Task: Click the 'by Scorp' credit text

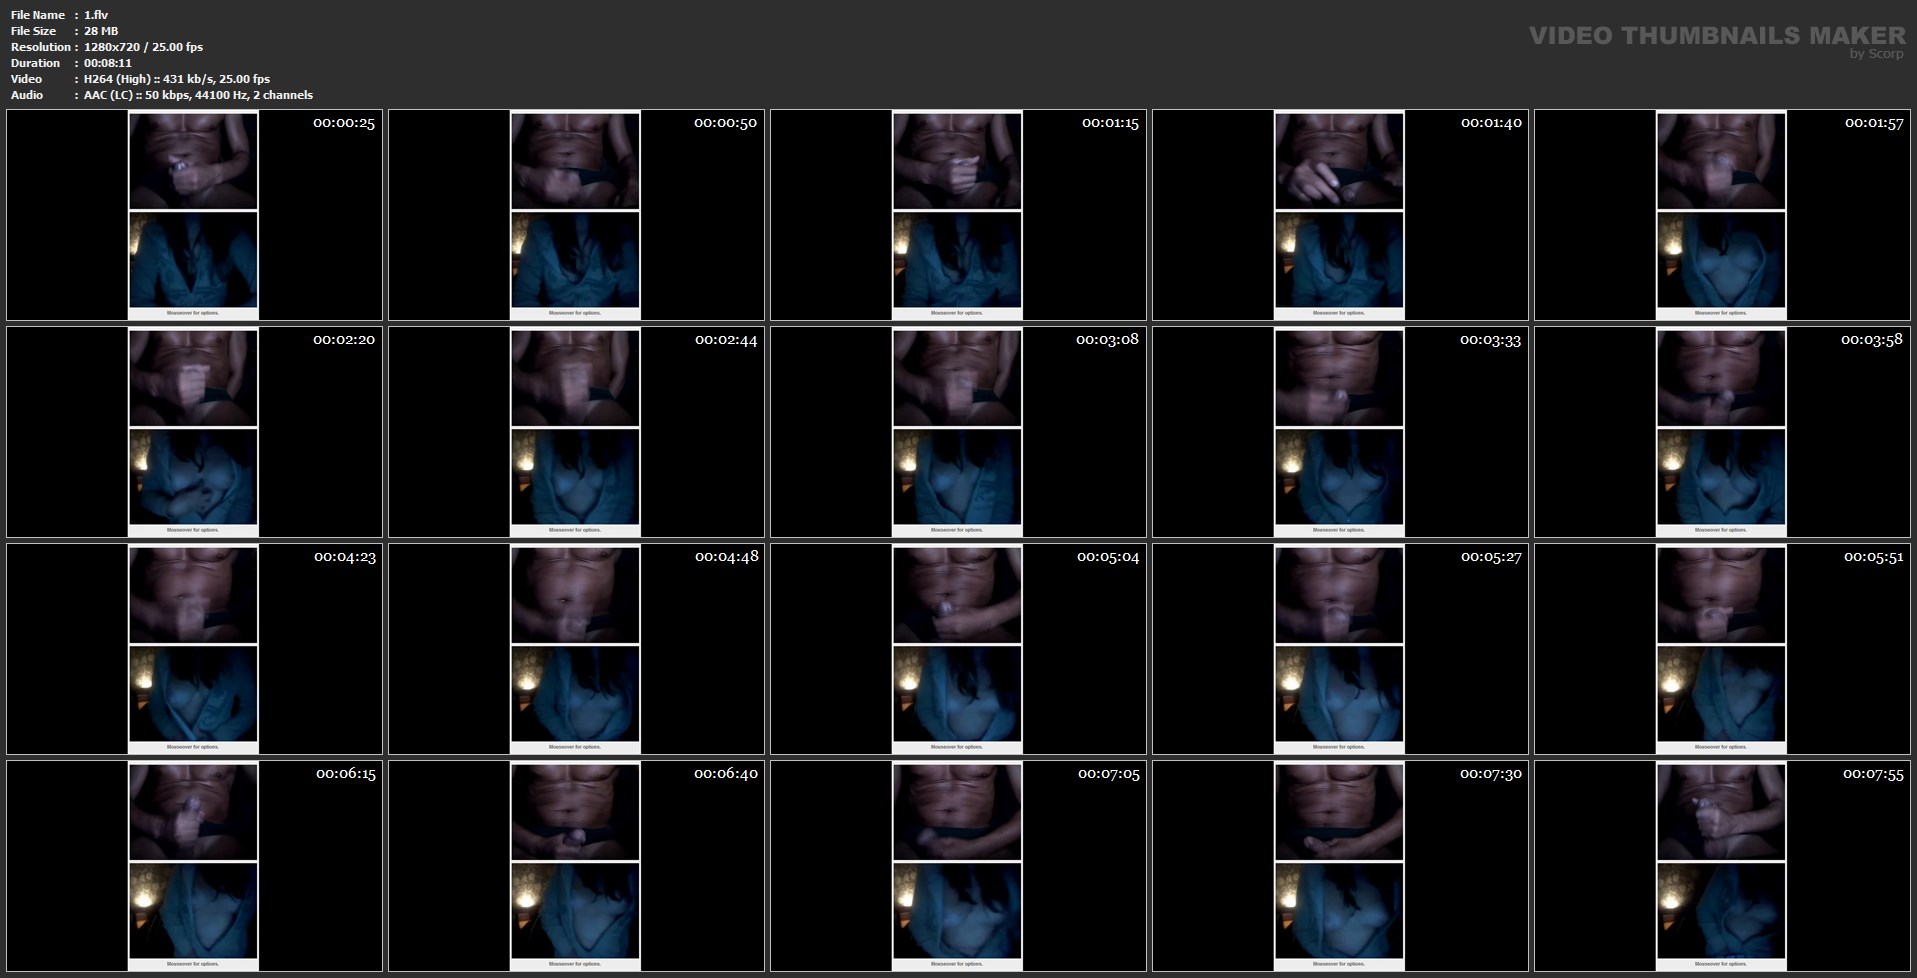Action: (1876, 54)
